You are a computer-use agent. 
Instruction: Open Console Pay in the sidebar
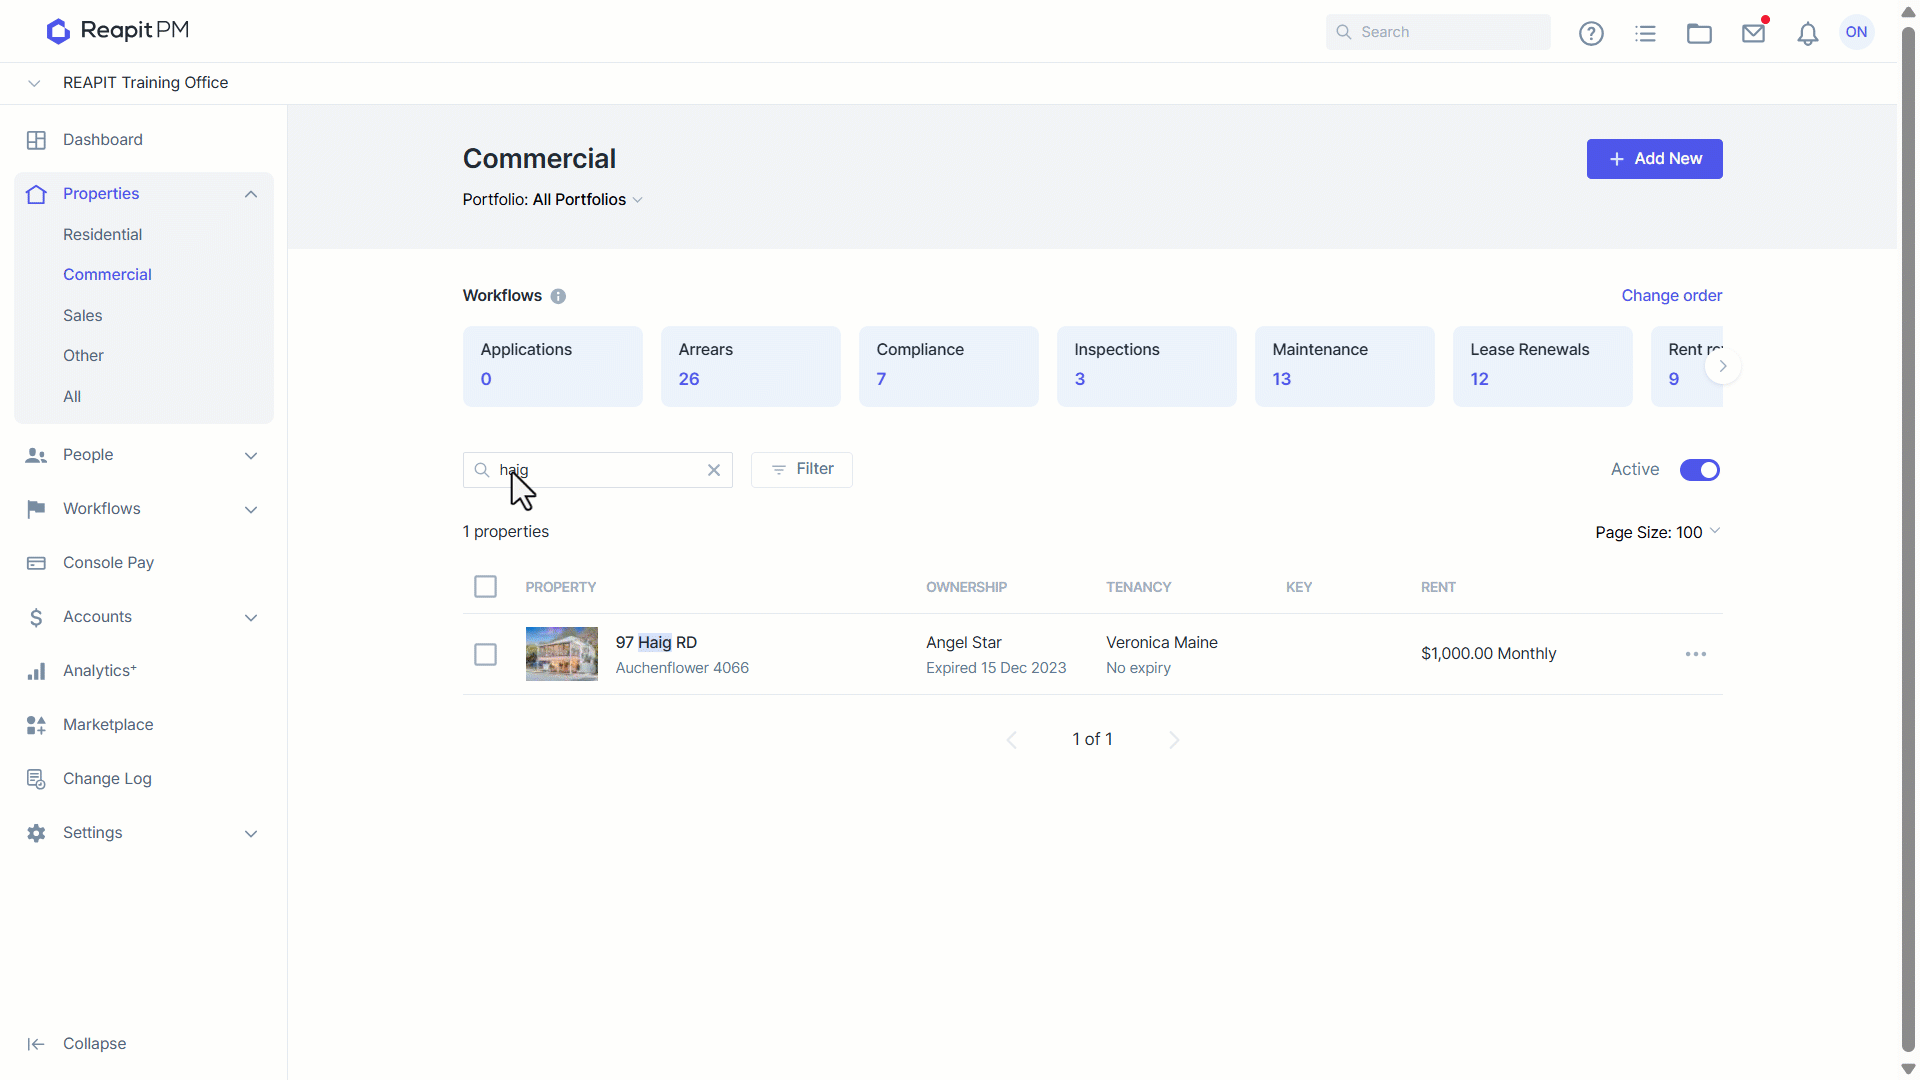(108, 563)
